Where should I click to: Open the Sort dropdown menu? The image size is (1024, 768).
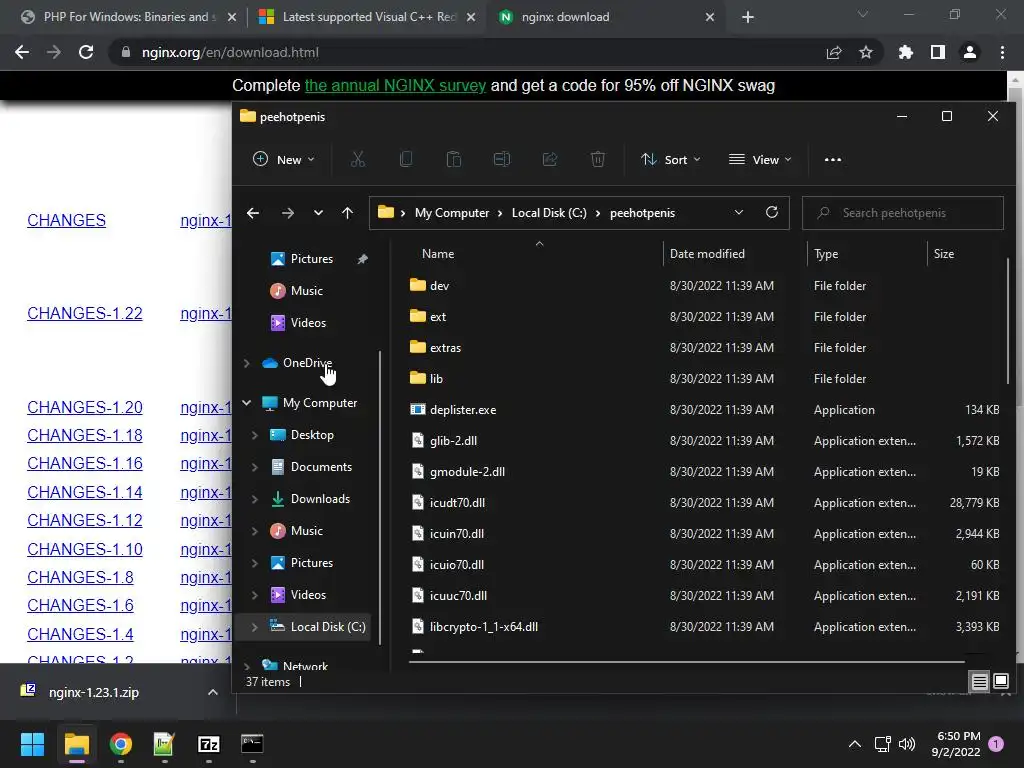(x=671, y=159)
